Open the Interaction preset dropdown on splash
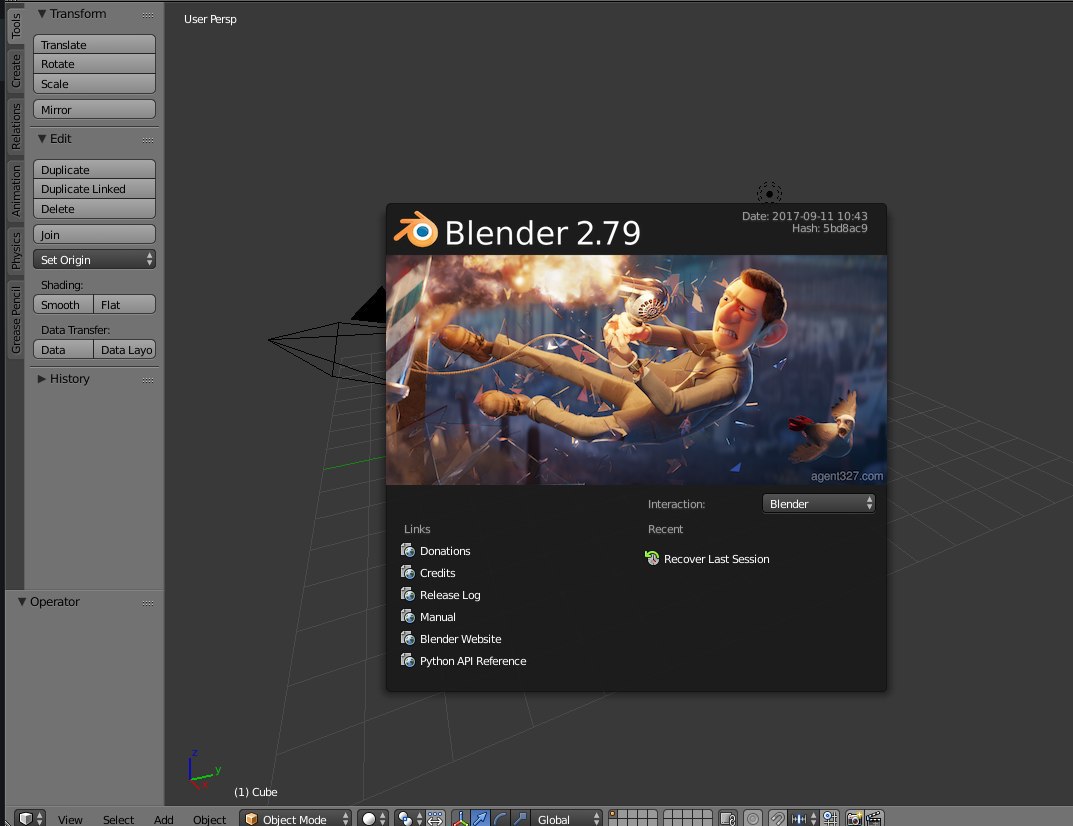 [818, 504]
